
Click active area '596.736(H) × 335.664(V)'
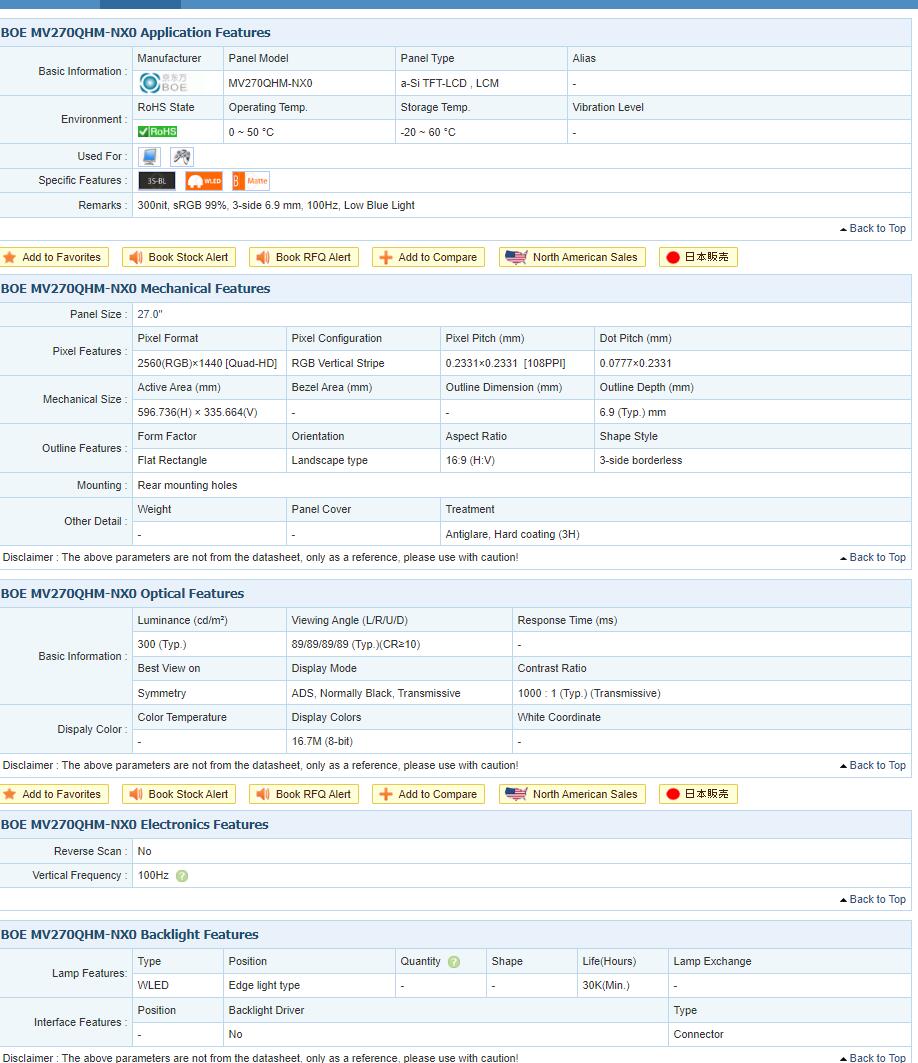click(197, 412)
